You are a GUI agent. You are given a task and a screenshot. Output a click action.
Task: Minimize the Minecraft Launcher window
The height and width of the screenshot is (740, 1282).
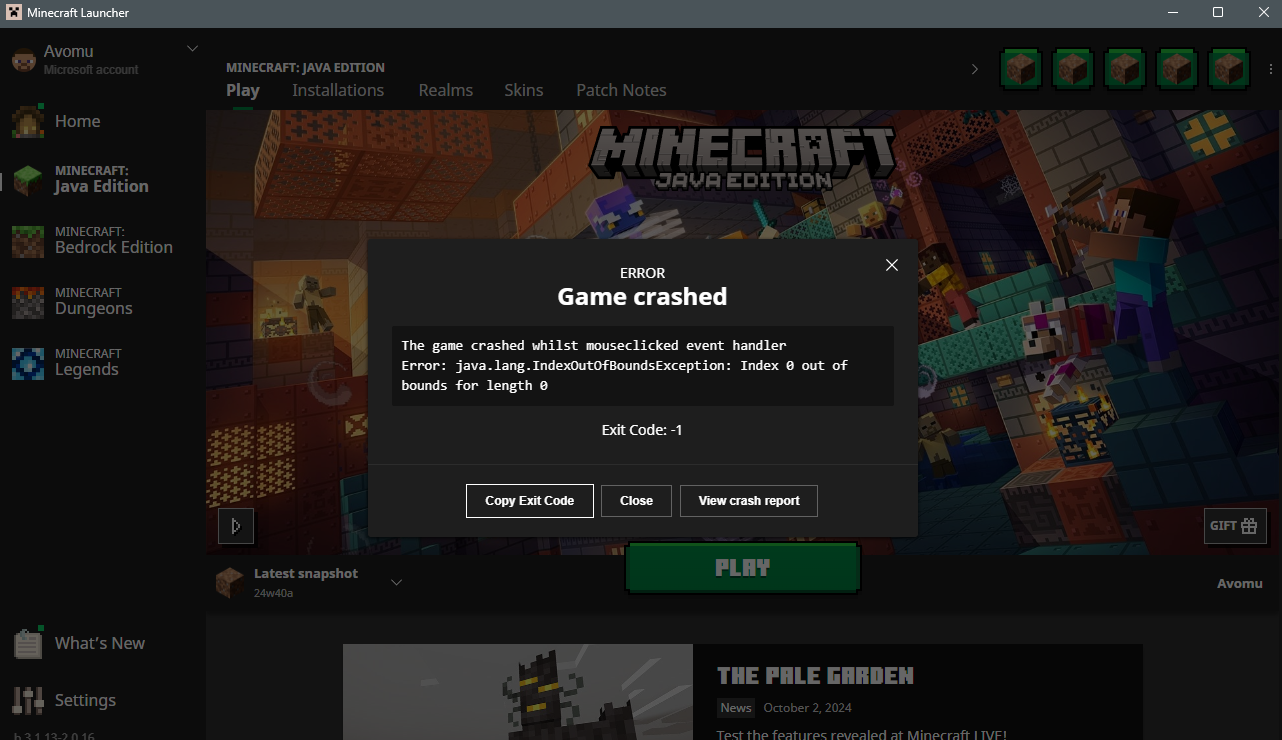click(x=1172, y=12)
